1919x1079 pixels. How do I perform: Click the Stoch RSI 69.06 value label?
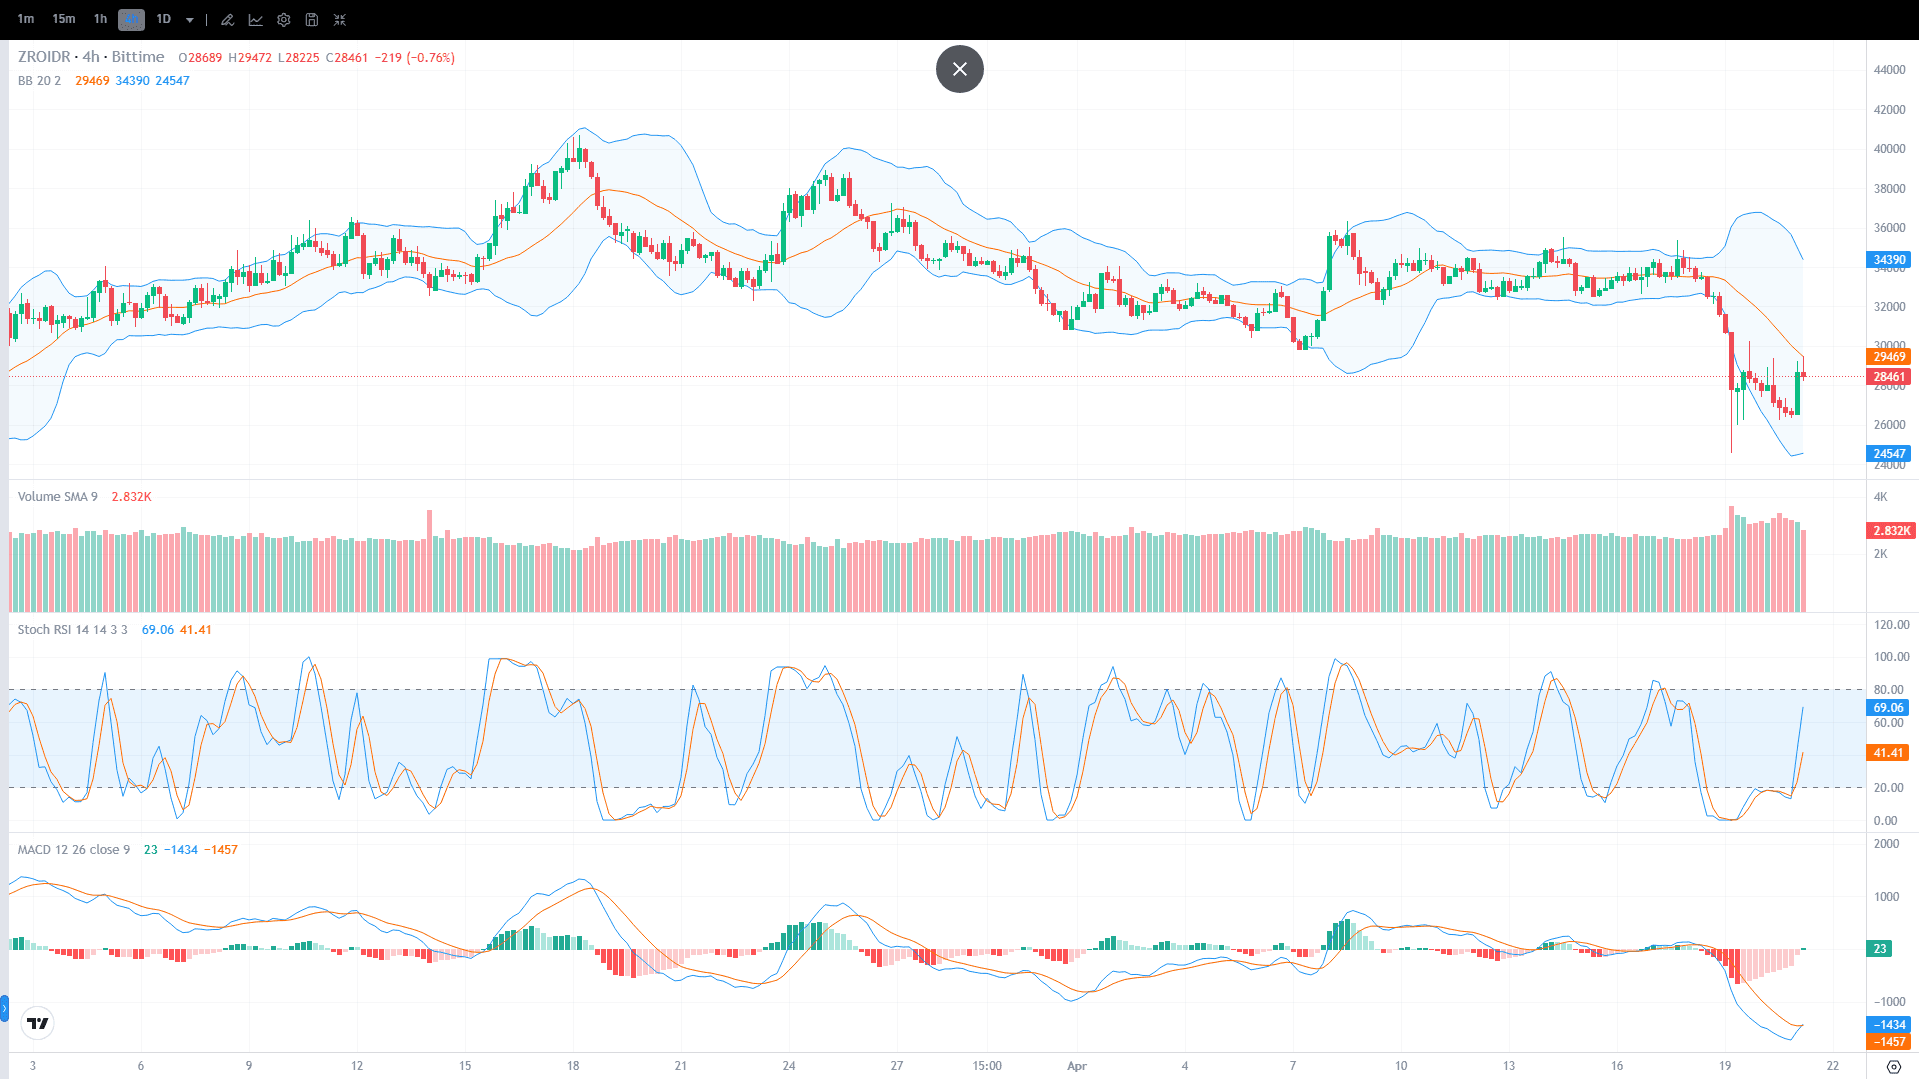point(156,630)
